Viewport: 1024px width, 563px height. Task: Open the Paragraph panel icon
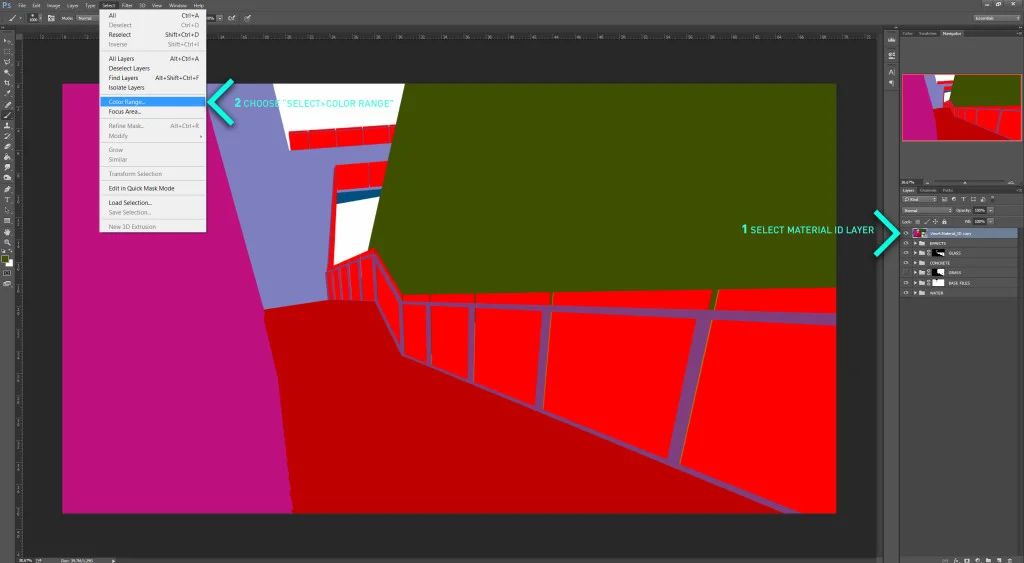(891, 83)
